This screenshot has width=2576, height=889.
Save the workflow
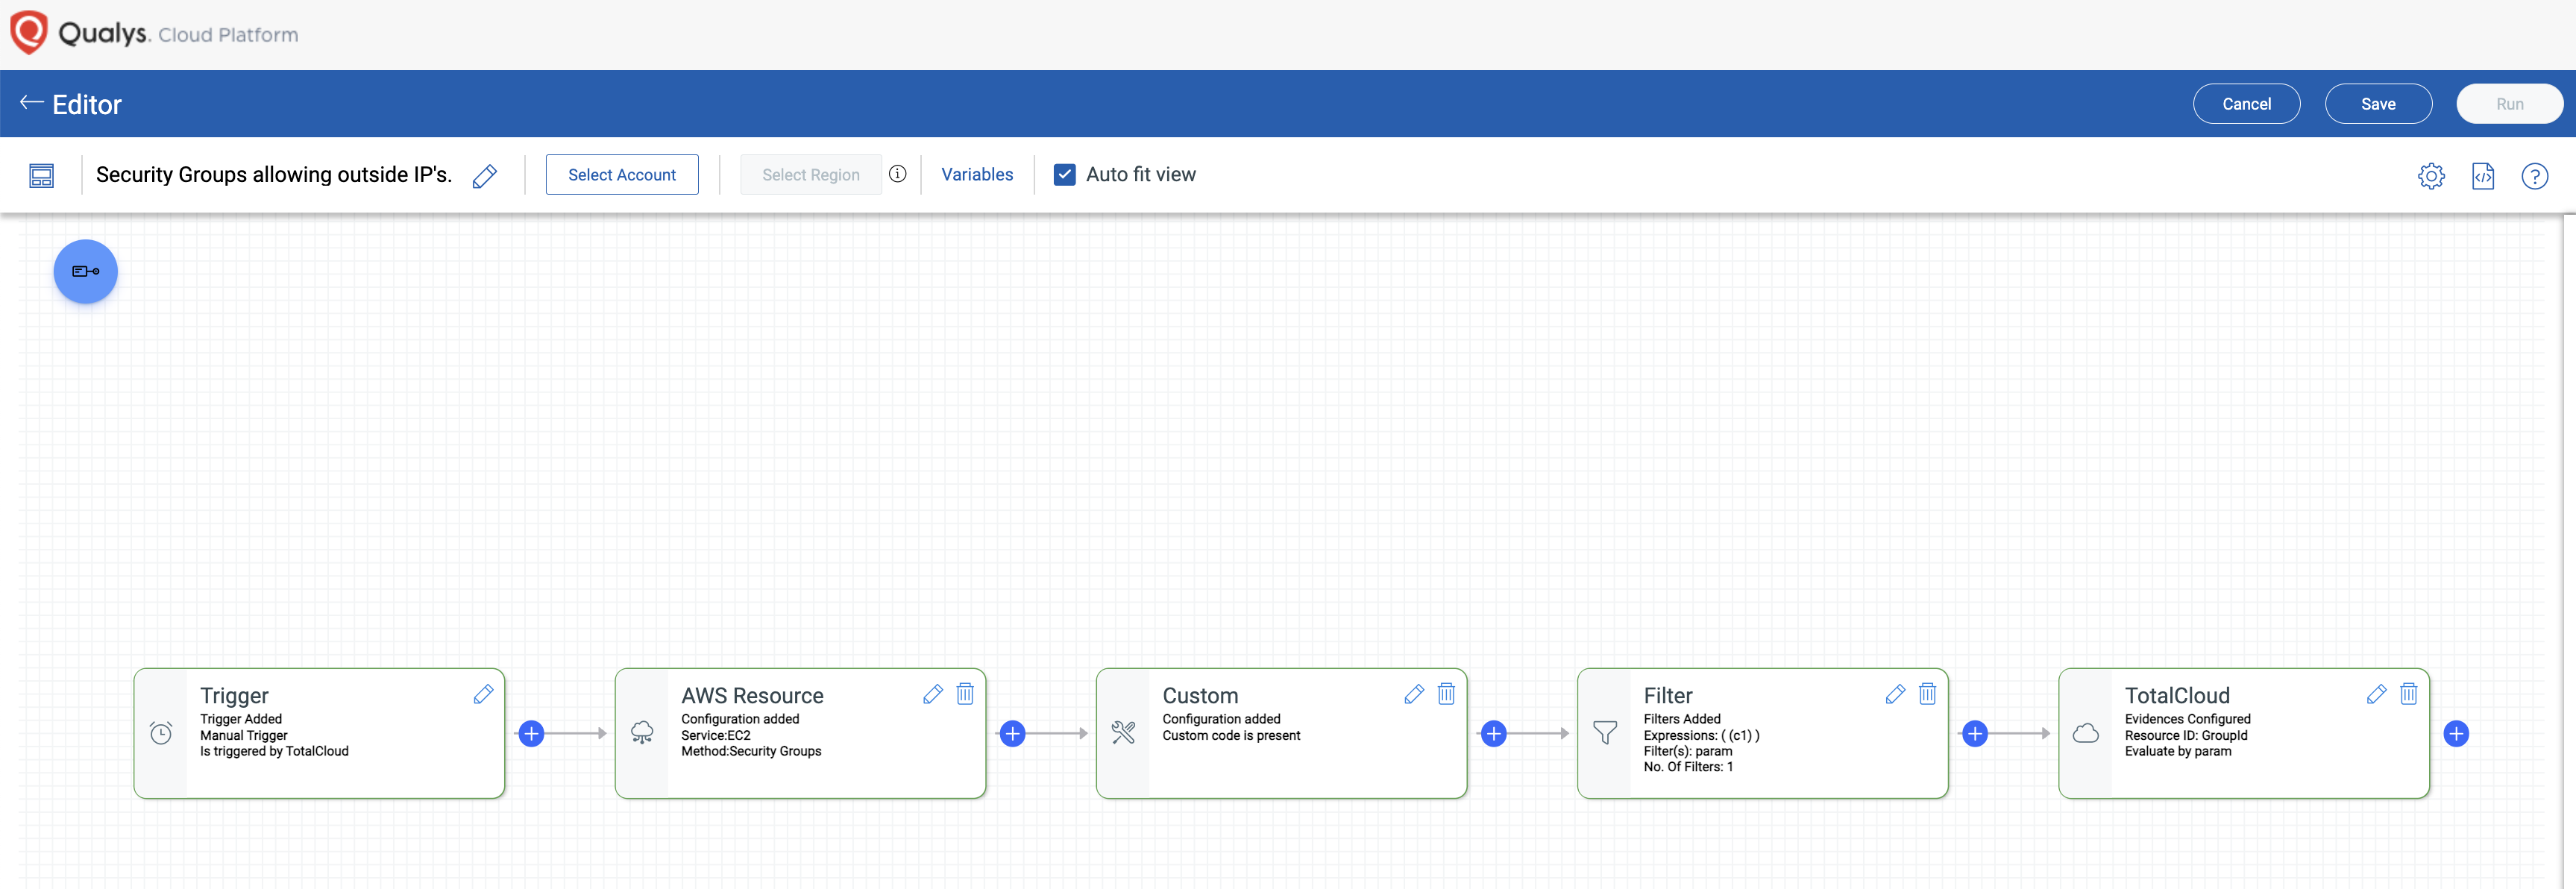pos(2378,103)
